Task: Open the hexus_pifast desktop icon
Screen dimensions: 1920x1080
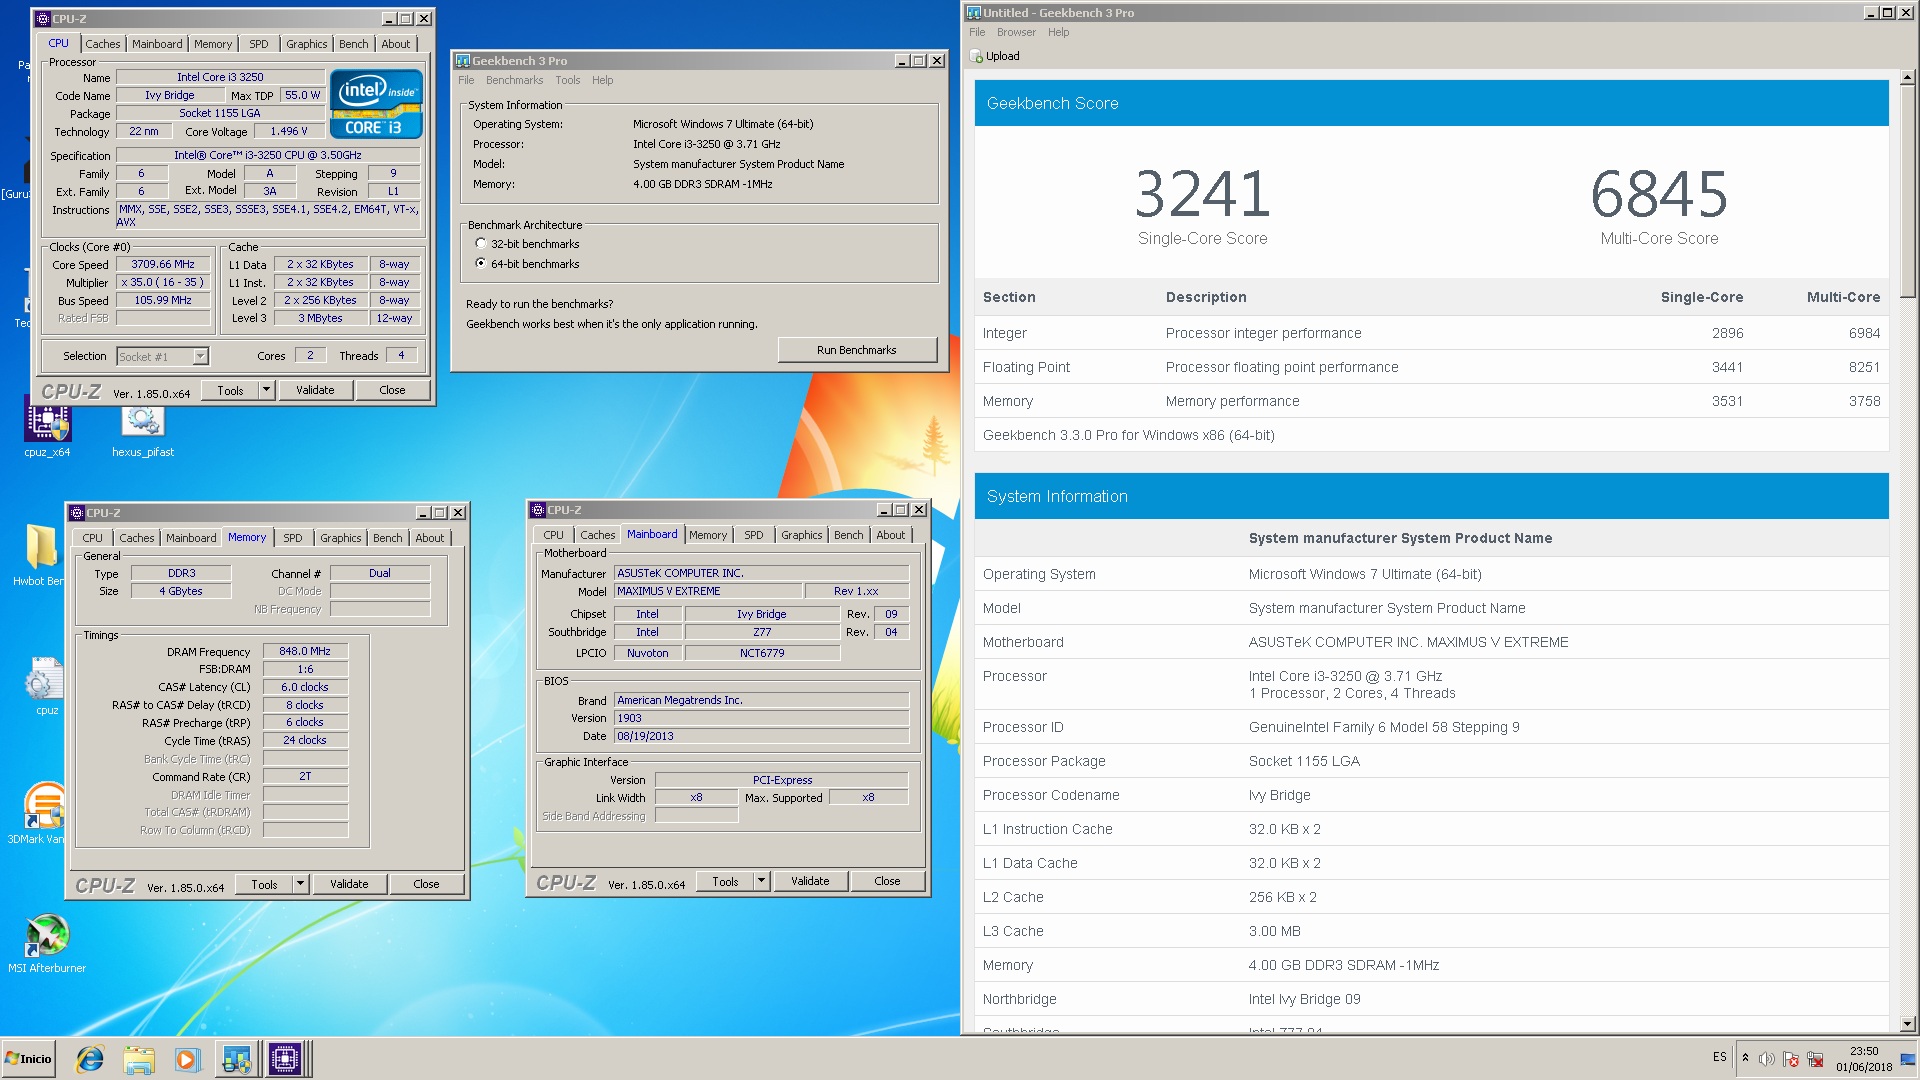Action: tap(143, 430)
